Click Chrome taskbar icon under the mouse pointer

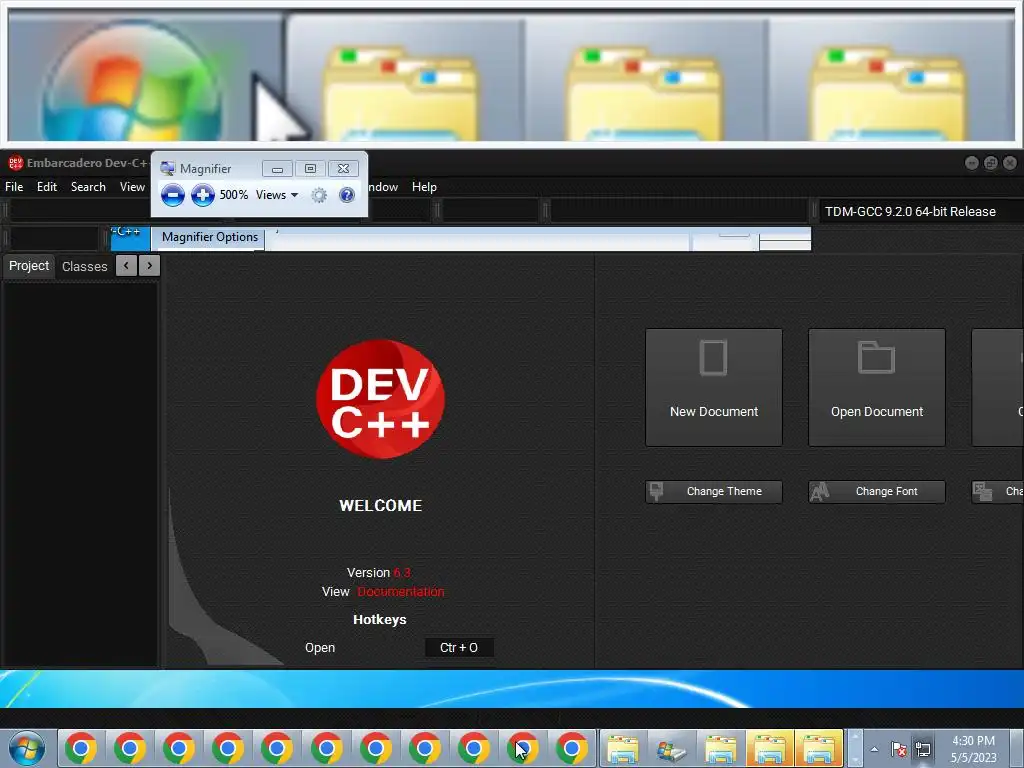point(523,748)
